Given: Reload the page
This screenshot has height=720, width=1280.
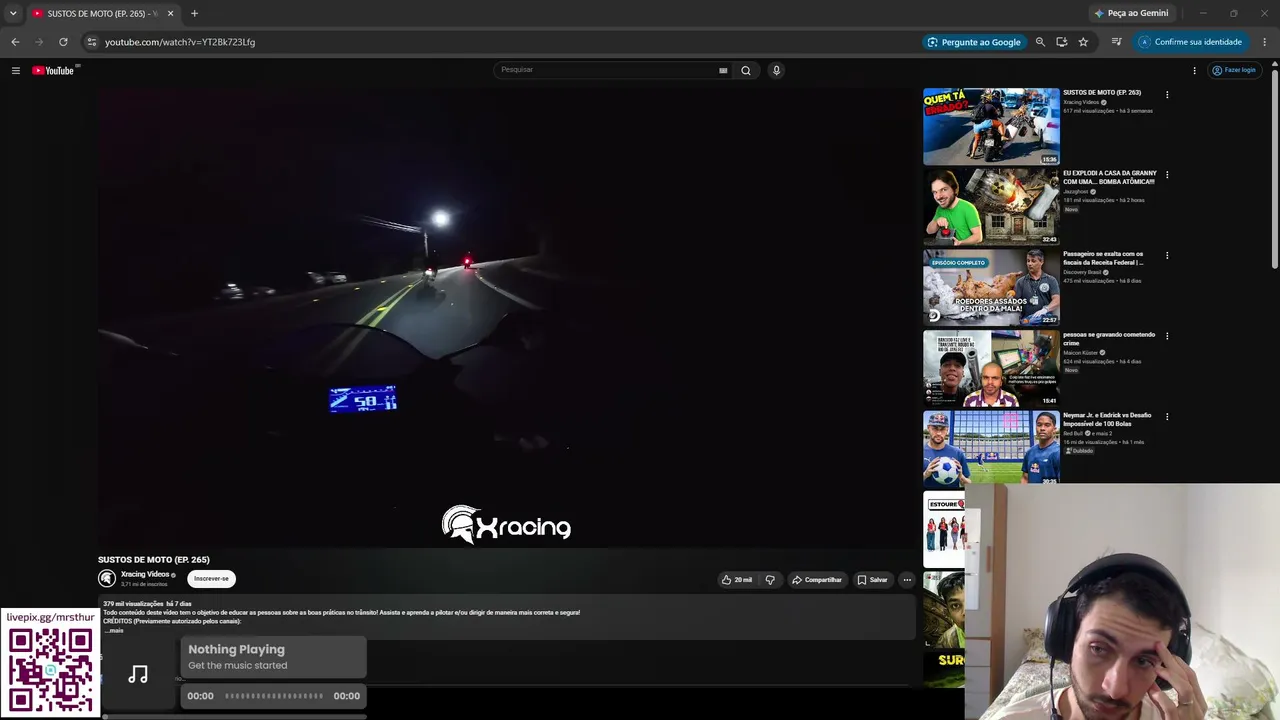Looking at the screenshot, I should 63,42.
